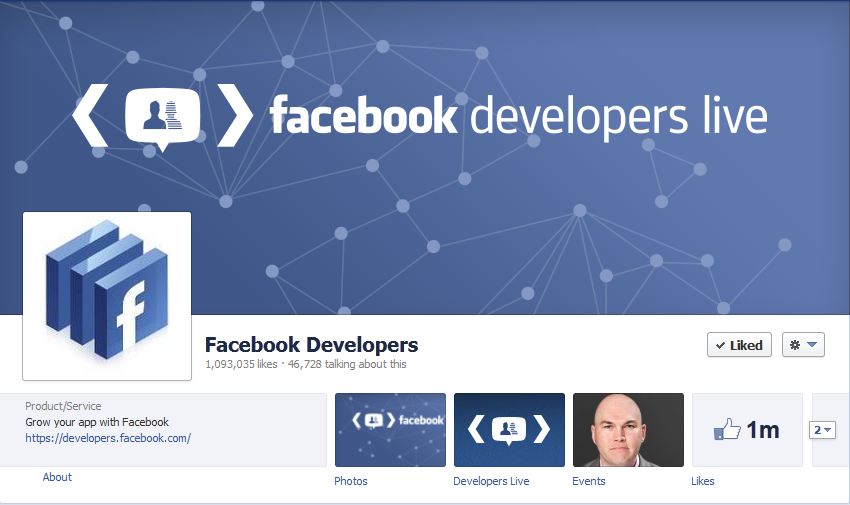
Task: Click the speech bubble logo in cover banner
Action: click(163, 119)
